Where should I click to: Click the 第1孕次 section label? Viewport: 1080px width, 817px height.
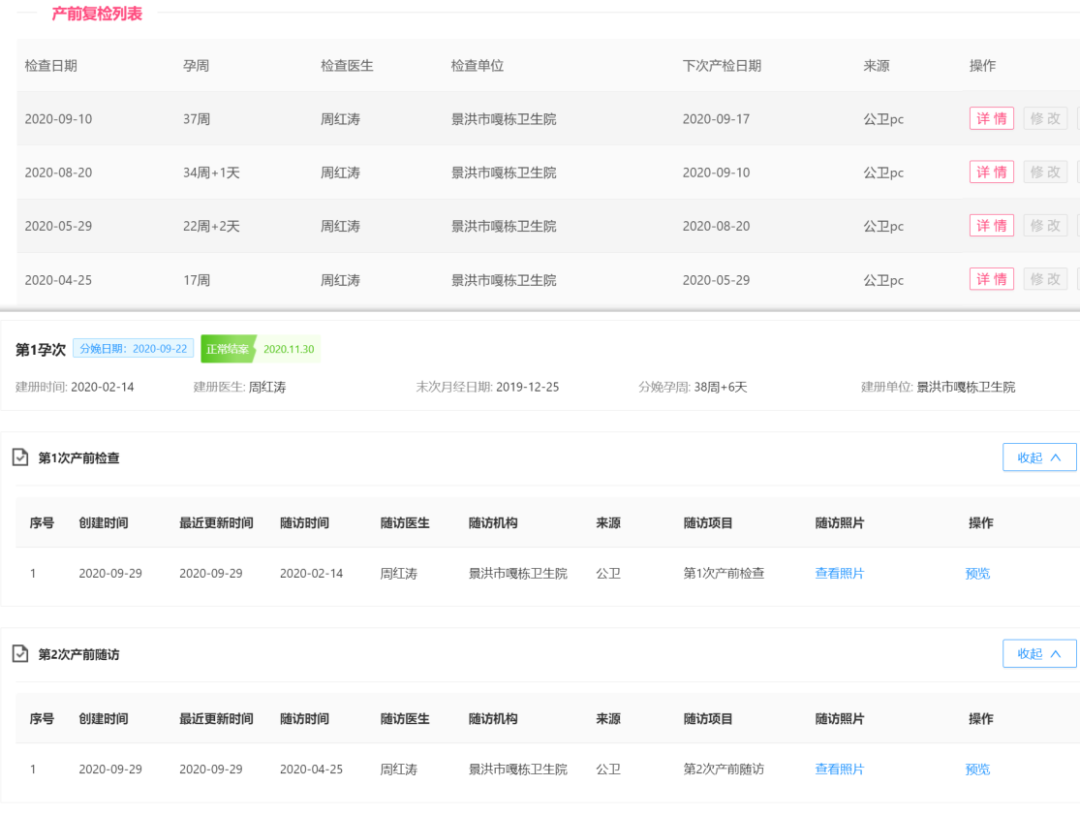[41, 348]
